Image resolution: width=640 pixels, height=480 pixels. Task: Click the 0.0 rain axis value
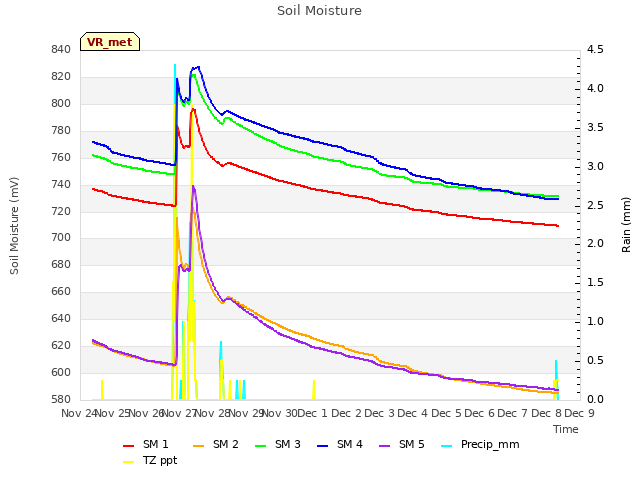[595, 399]
